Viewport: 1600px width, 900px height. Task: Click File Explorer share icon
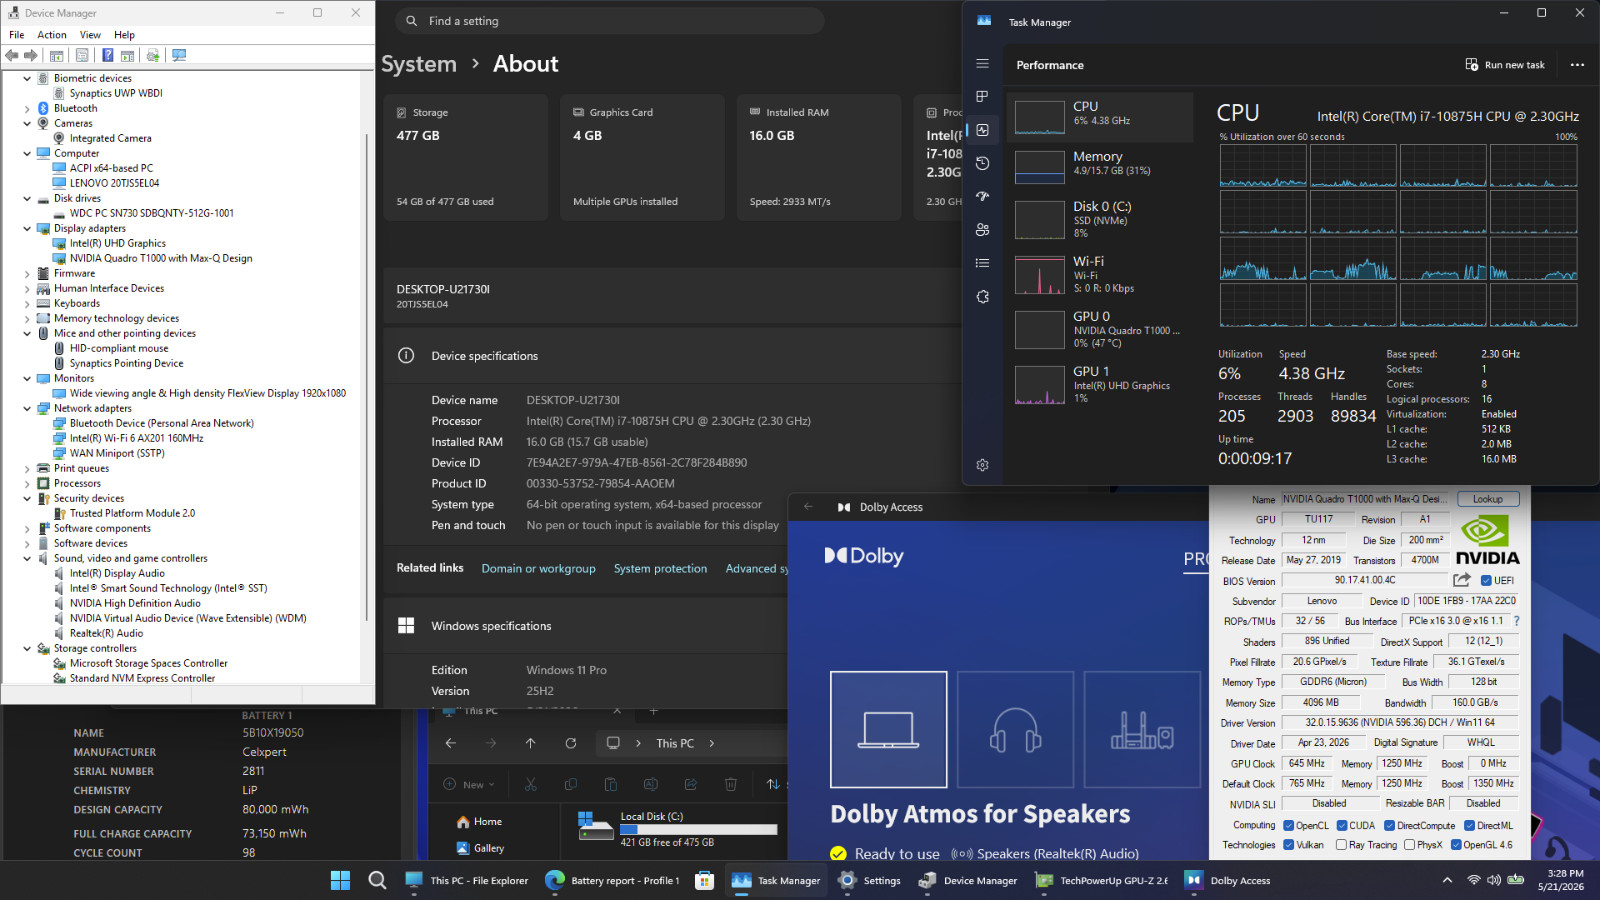(x=690, y=784)
